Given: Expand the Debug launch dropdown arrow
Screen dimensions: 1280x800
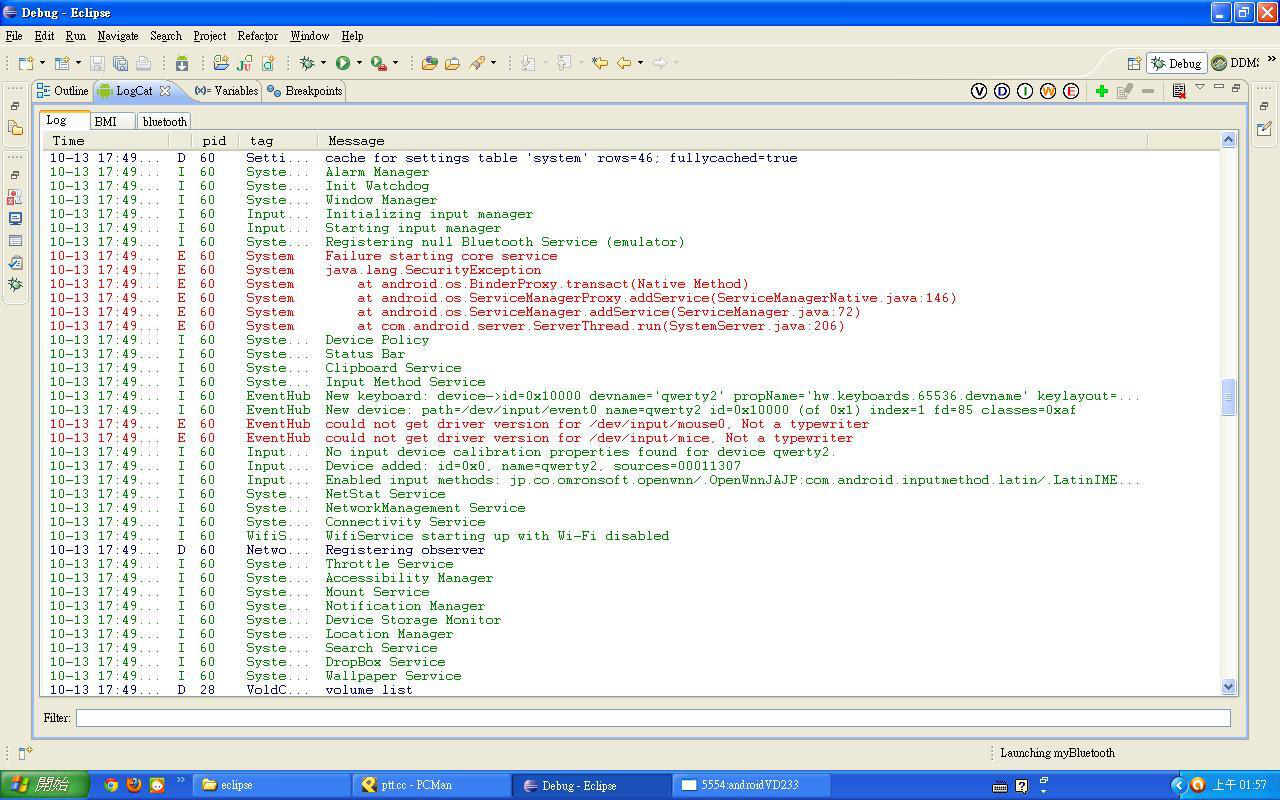Looking at the screenshot, I should 324,63.
